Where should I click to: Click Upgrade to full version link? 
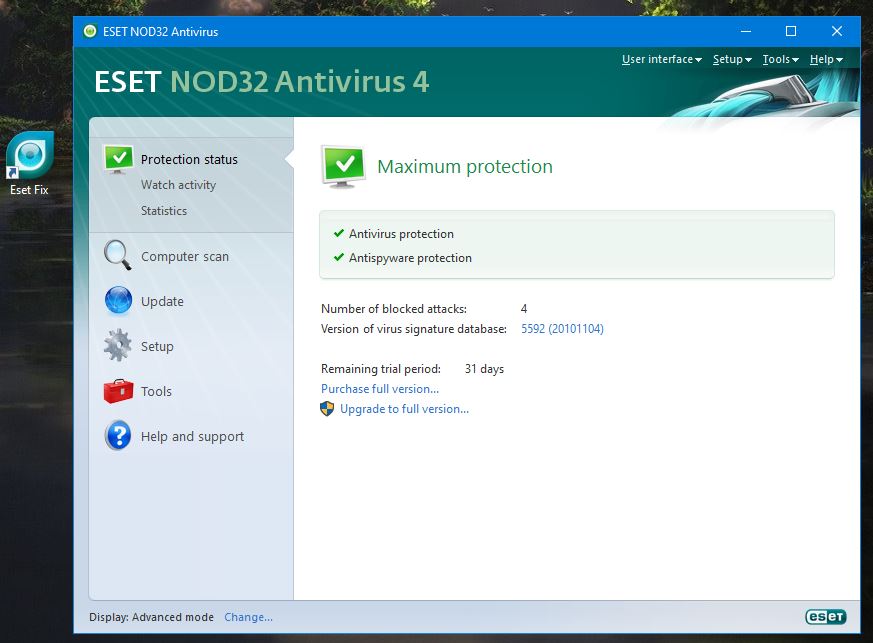(x=404, y=409)
